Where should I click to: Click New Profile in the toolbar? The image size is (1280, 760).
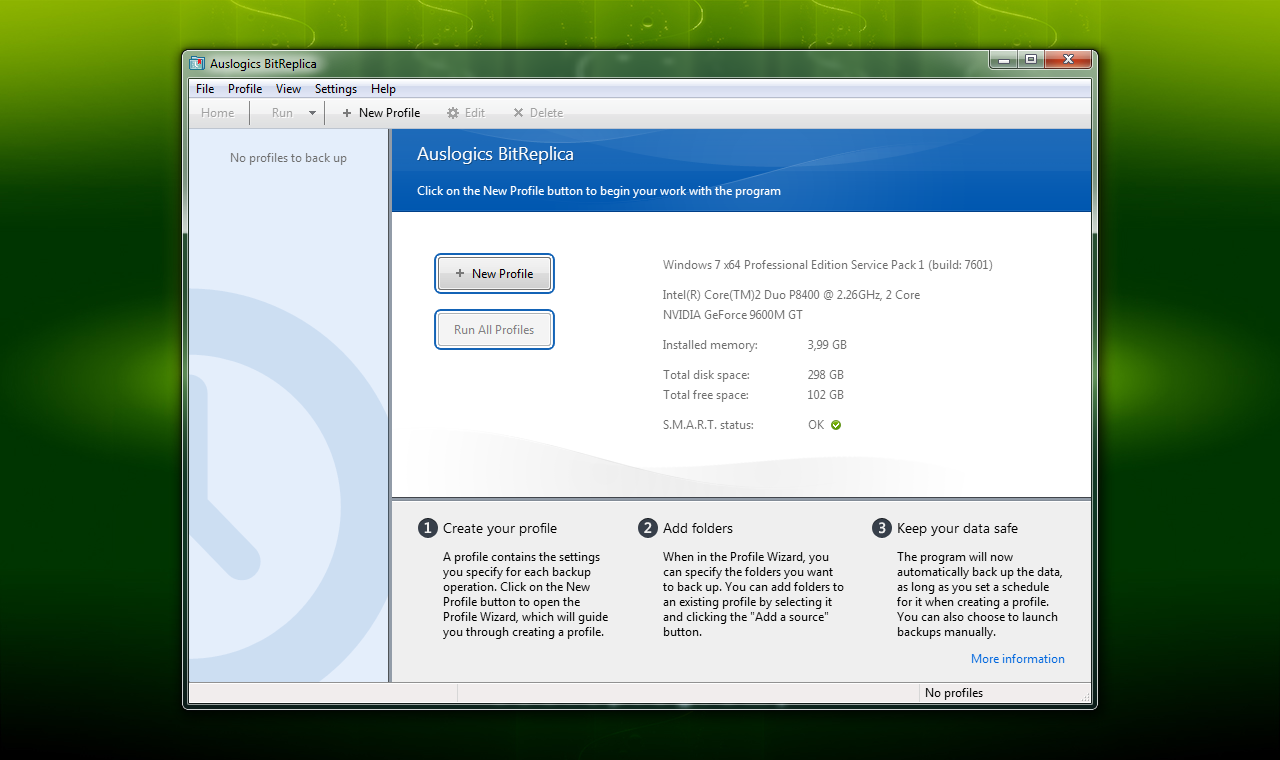381,113
